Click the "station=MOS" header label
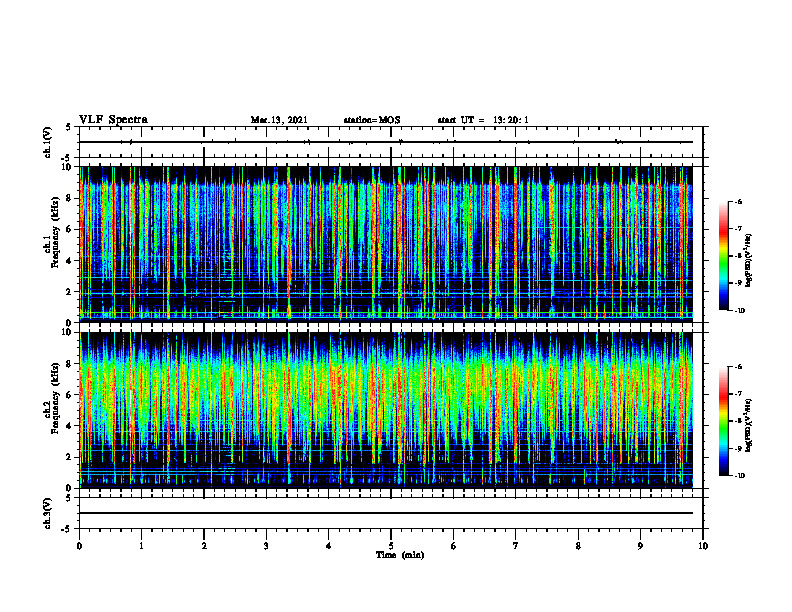 point(372,120)
